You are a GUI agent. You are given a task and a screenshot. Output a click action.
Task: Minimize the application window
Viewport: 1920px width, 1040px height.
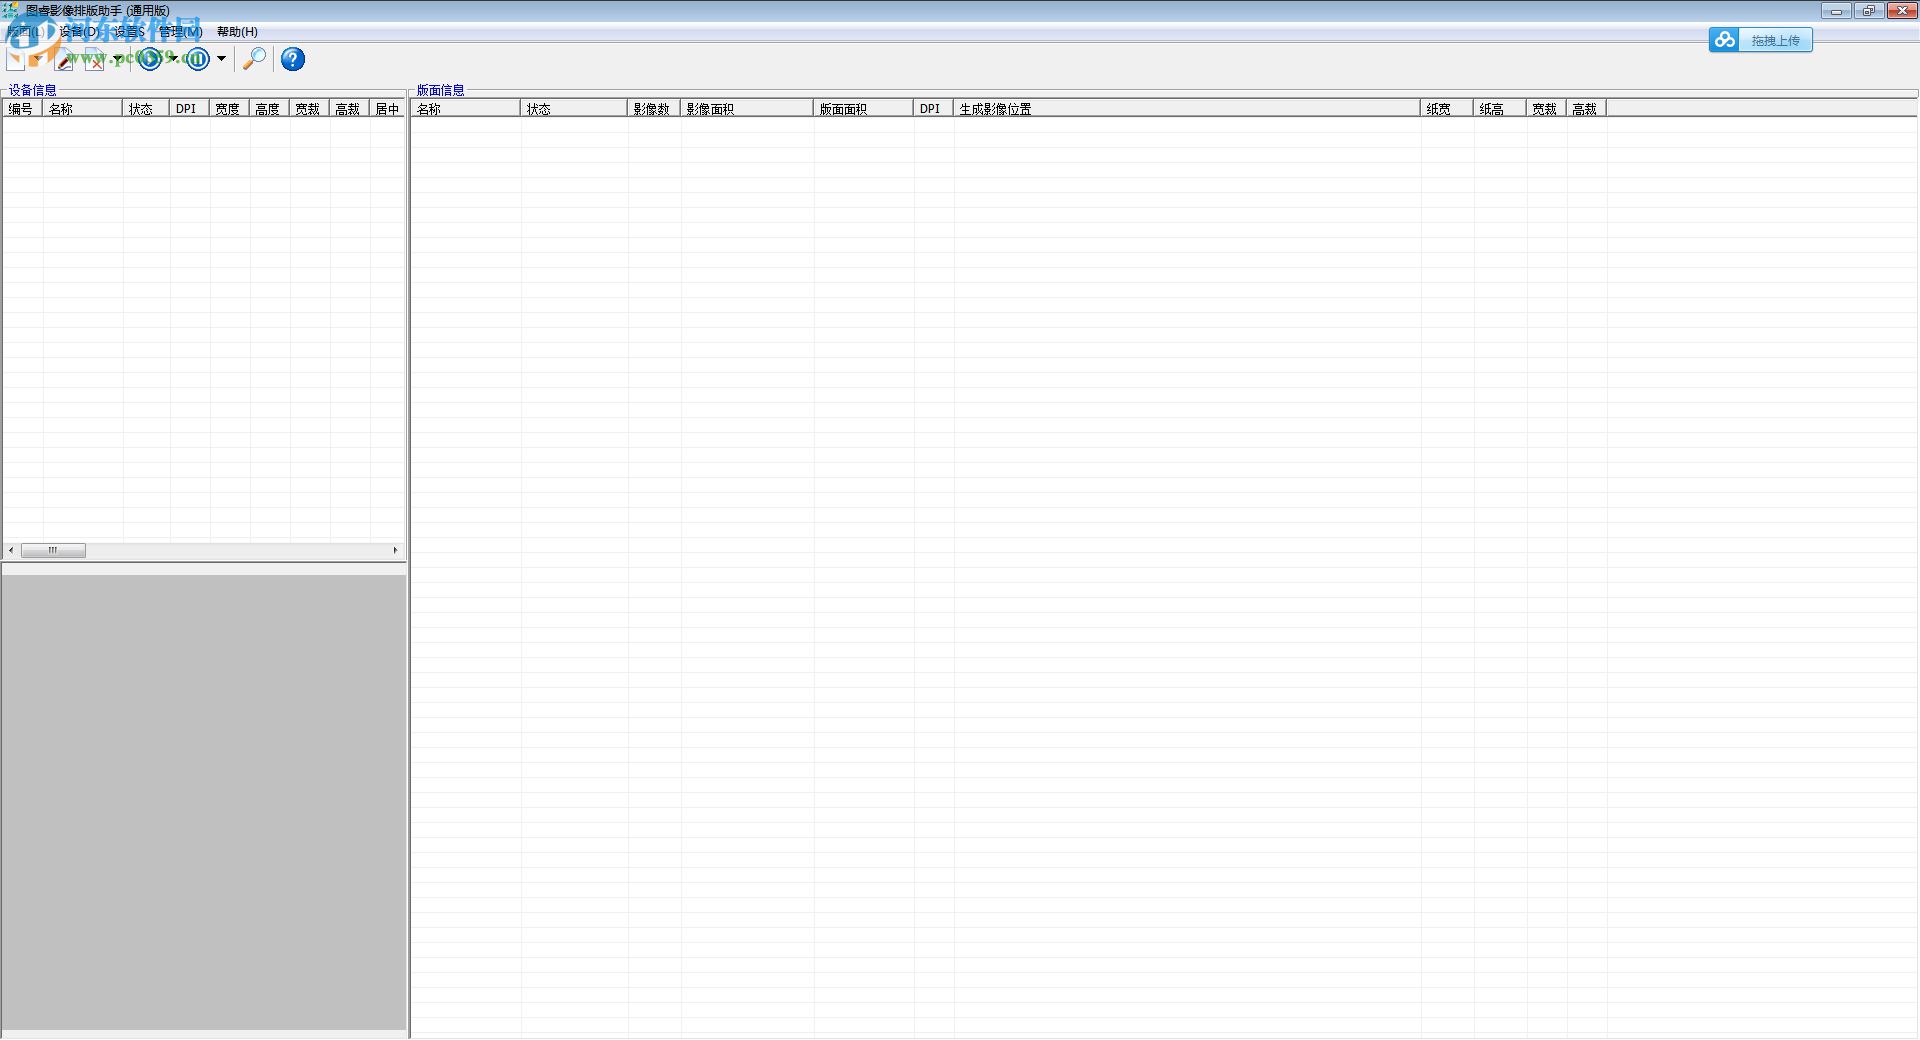pos(1836,11)
